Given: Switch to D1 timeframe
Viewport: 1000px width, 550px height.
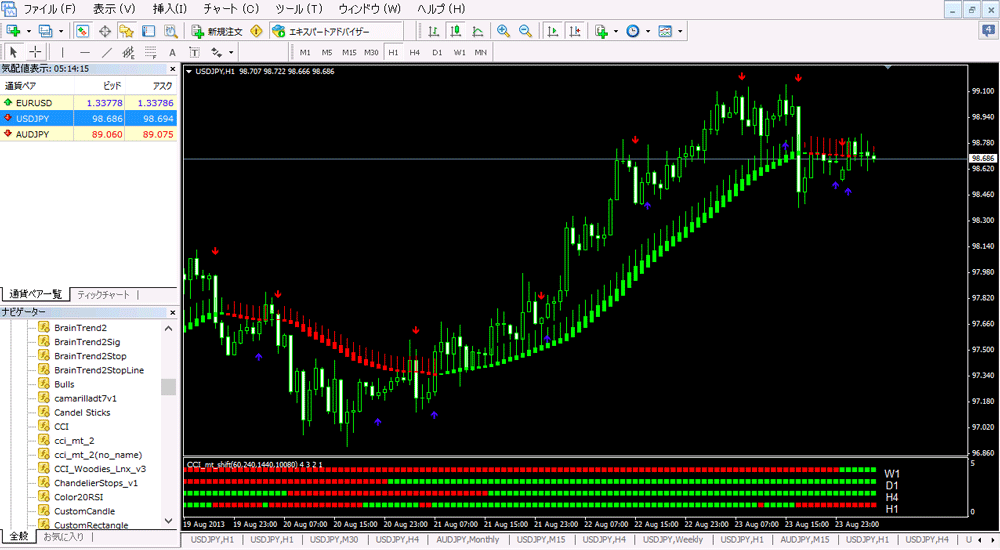Looking at the screenshot, I should [437, 52].
